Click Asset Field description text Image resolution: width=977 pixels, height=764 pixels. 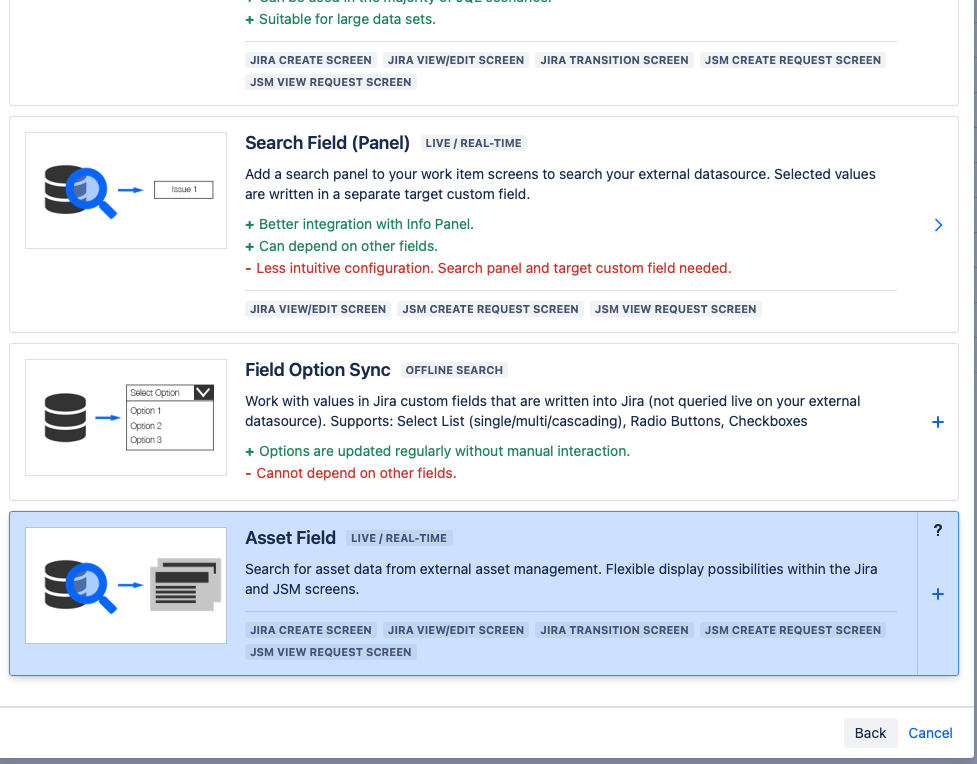tap(561, 579)
